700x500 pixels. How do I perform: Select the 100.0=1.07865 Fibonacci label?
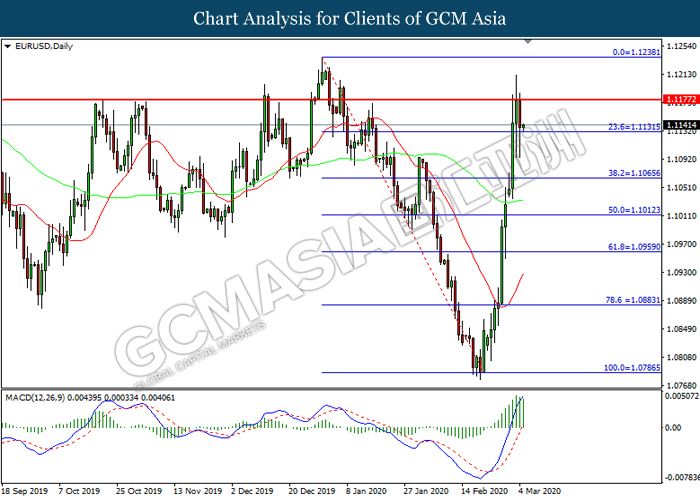point(632,368)
